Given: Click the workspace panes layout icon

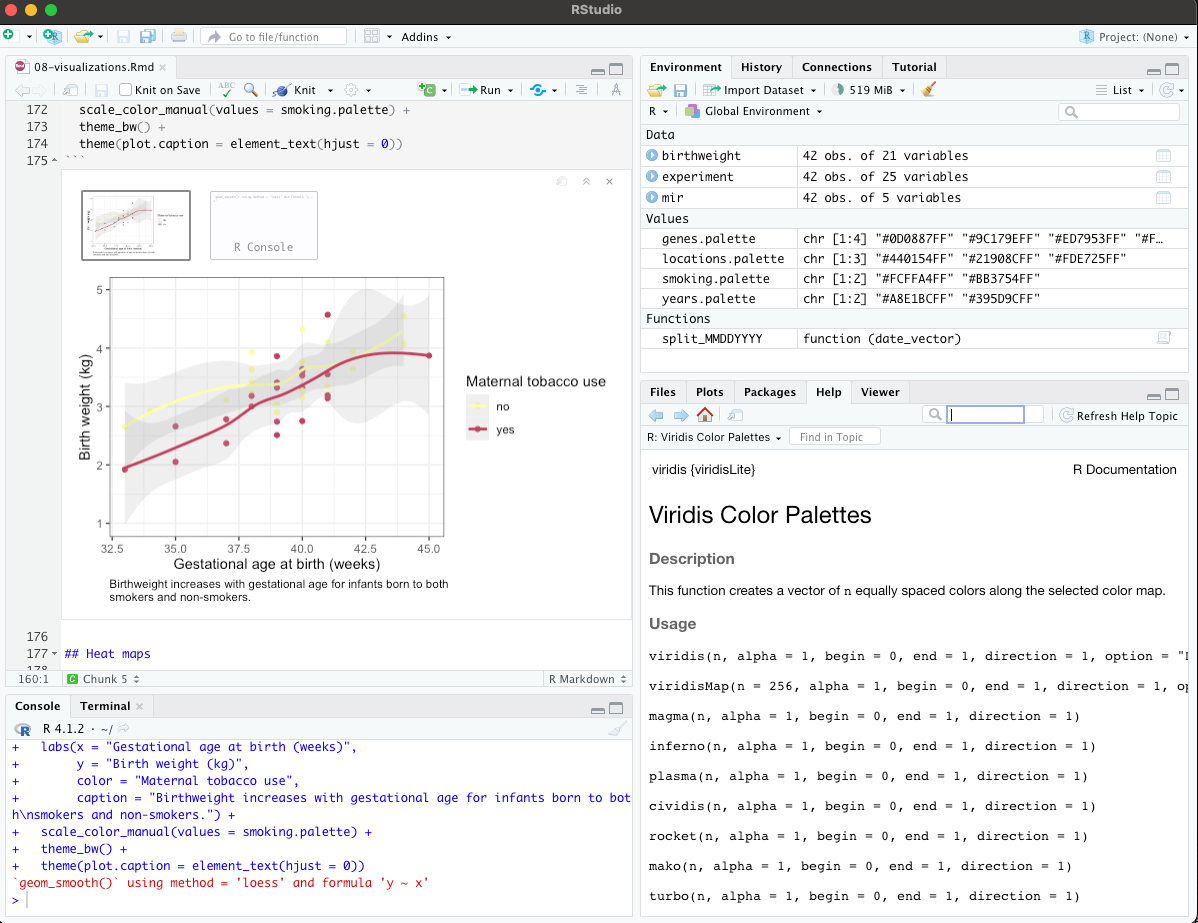Looking at the screenshot, I should tap(371, 36).
